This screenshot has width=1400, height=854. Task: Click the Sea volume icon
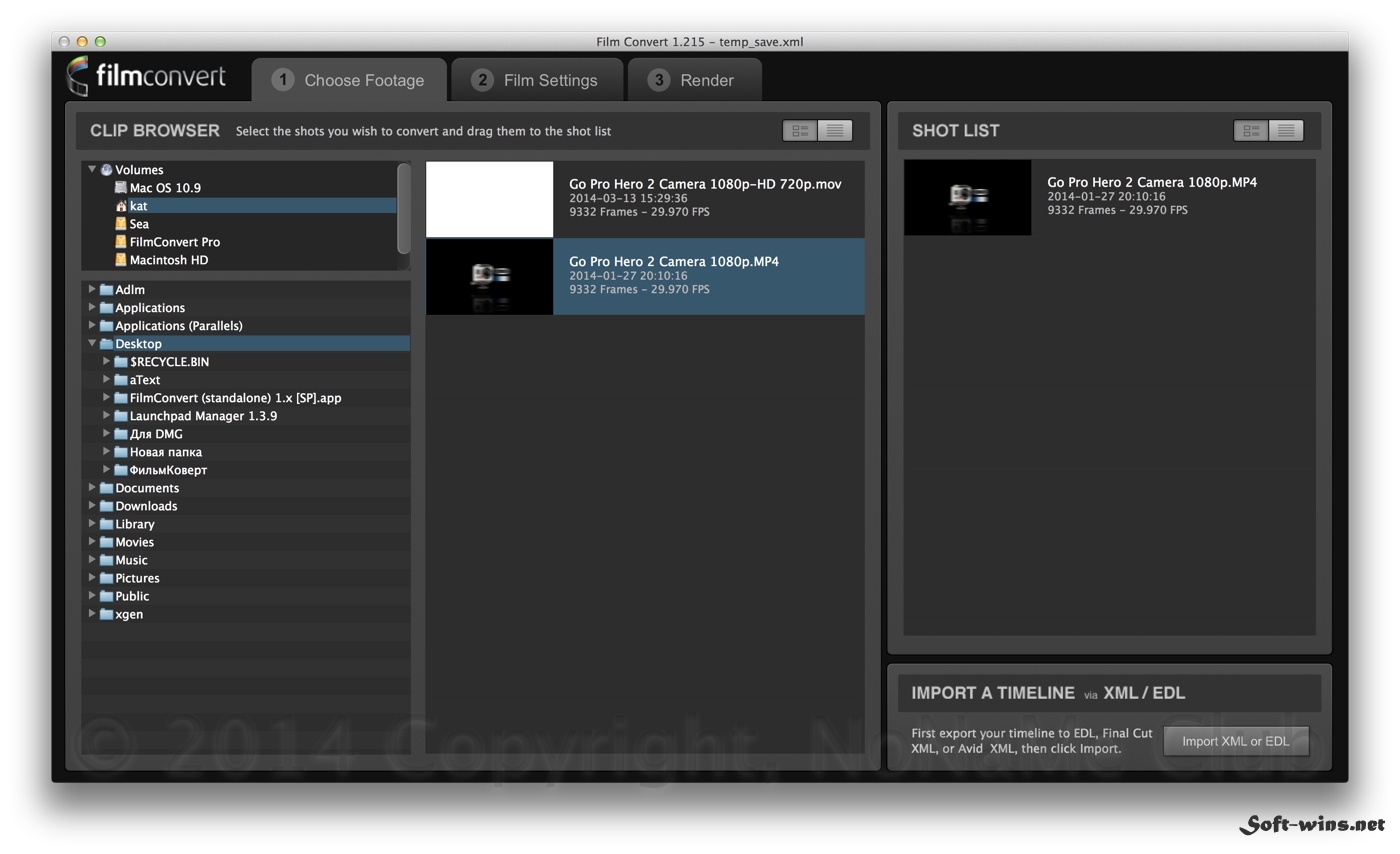(x=121, y=224)
